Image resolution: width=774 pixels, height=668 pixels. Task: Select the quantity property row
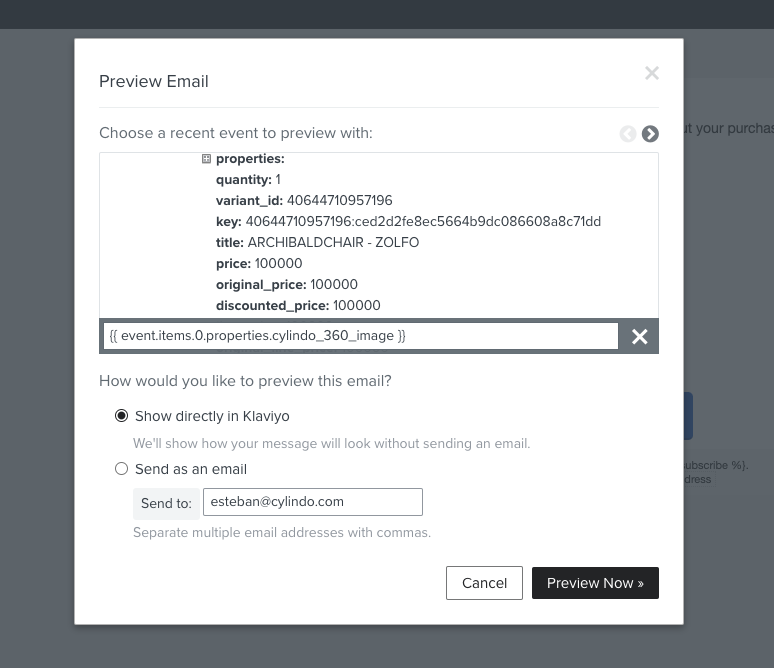[248, 179]
